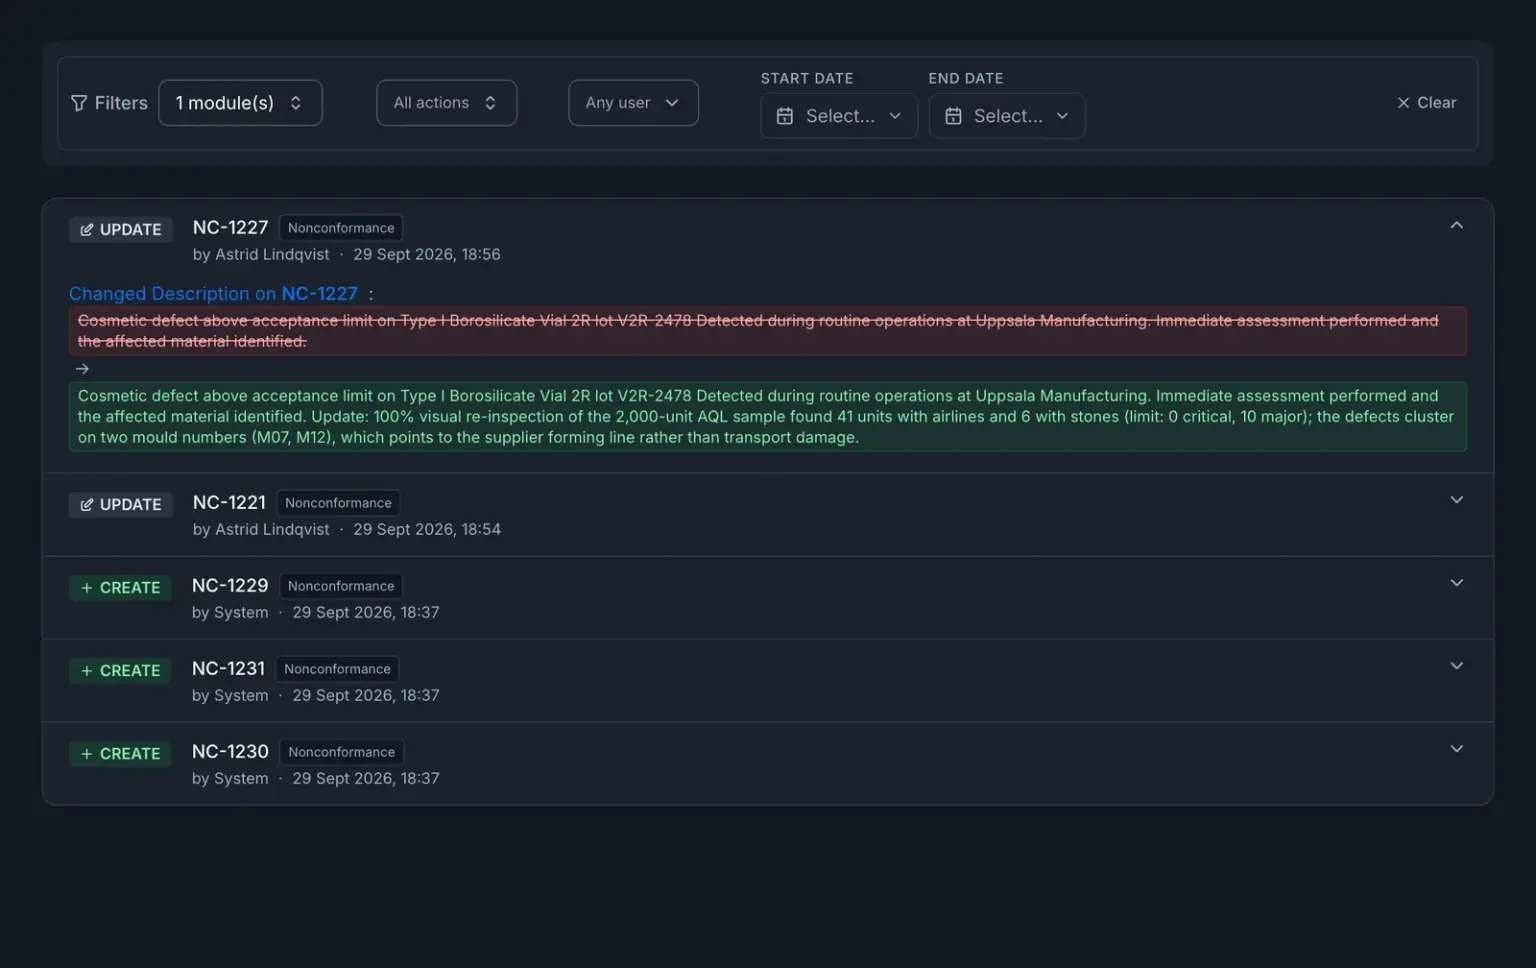Click the struck-through old description text
This screenshot has width=1536, height=968.
(767, 331)
